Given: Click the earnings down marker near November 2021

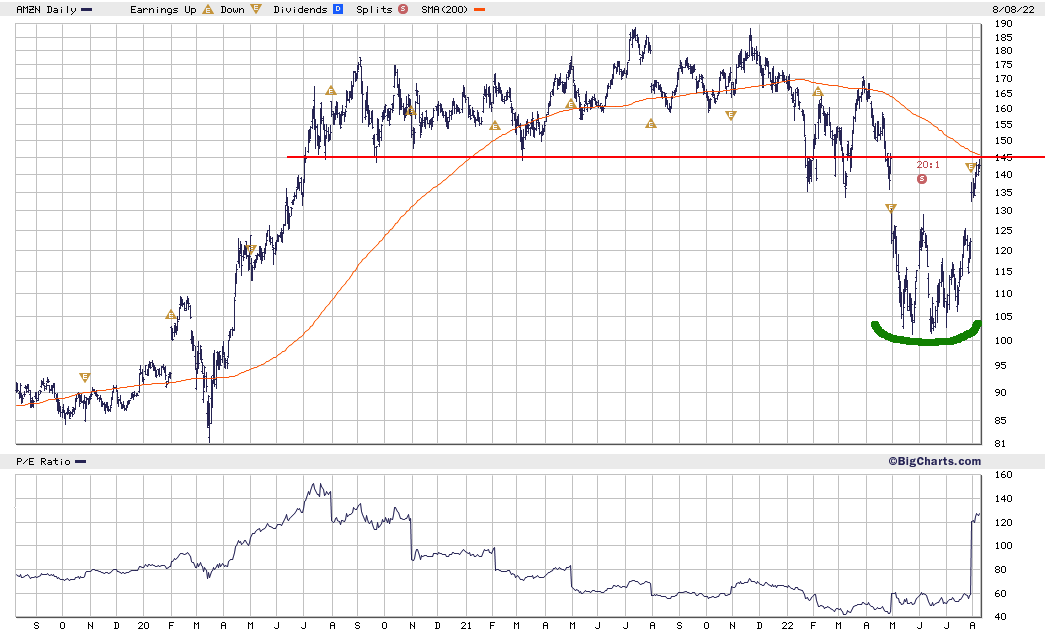Looking at the screenshot, I should coord(731,115).
